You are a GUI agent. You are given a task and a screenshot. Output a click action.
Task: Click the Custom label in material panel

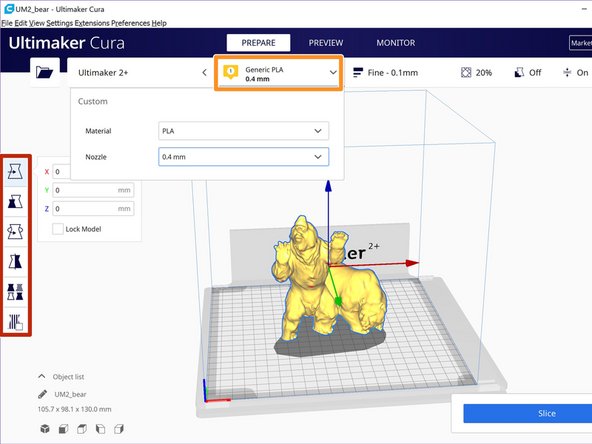pos(92,101)
